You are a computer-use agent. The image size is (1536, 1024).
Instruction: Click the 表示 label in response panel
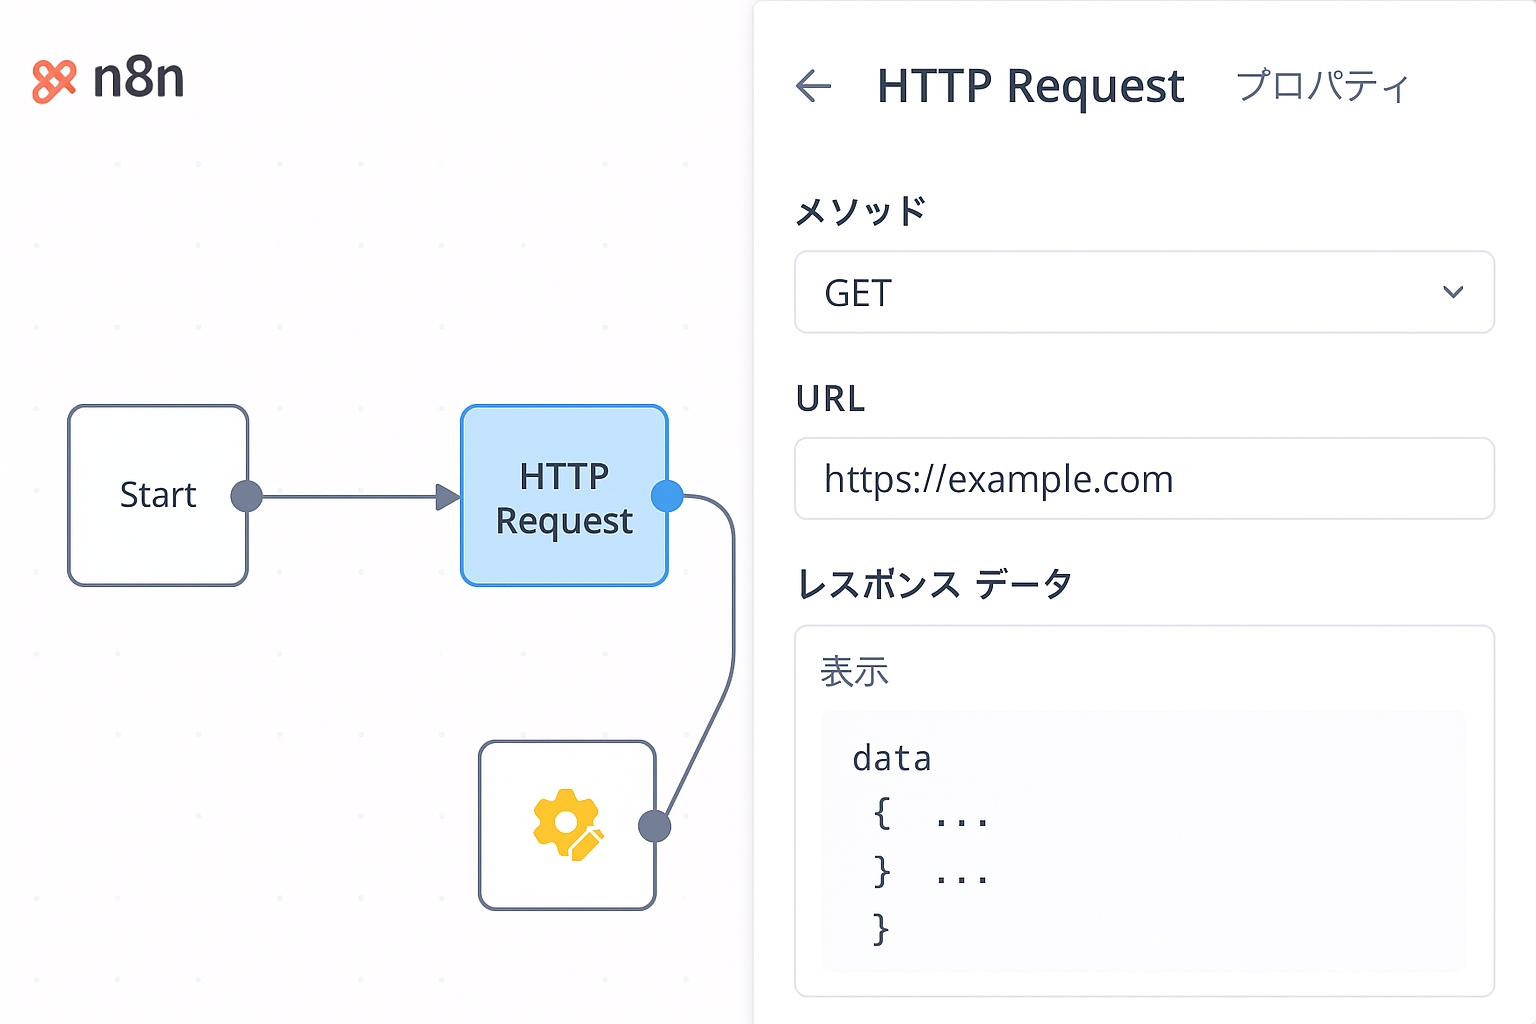click(854, 672)
